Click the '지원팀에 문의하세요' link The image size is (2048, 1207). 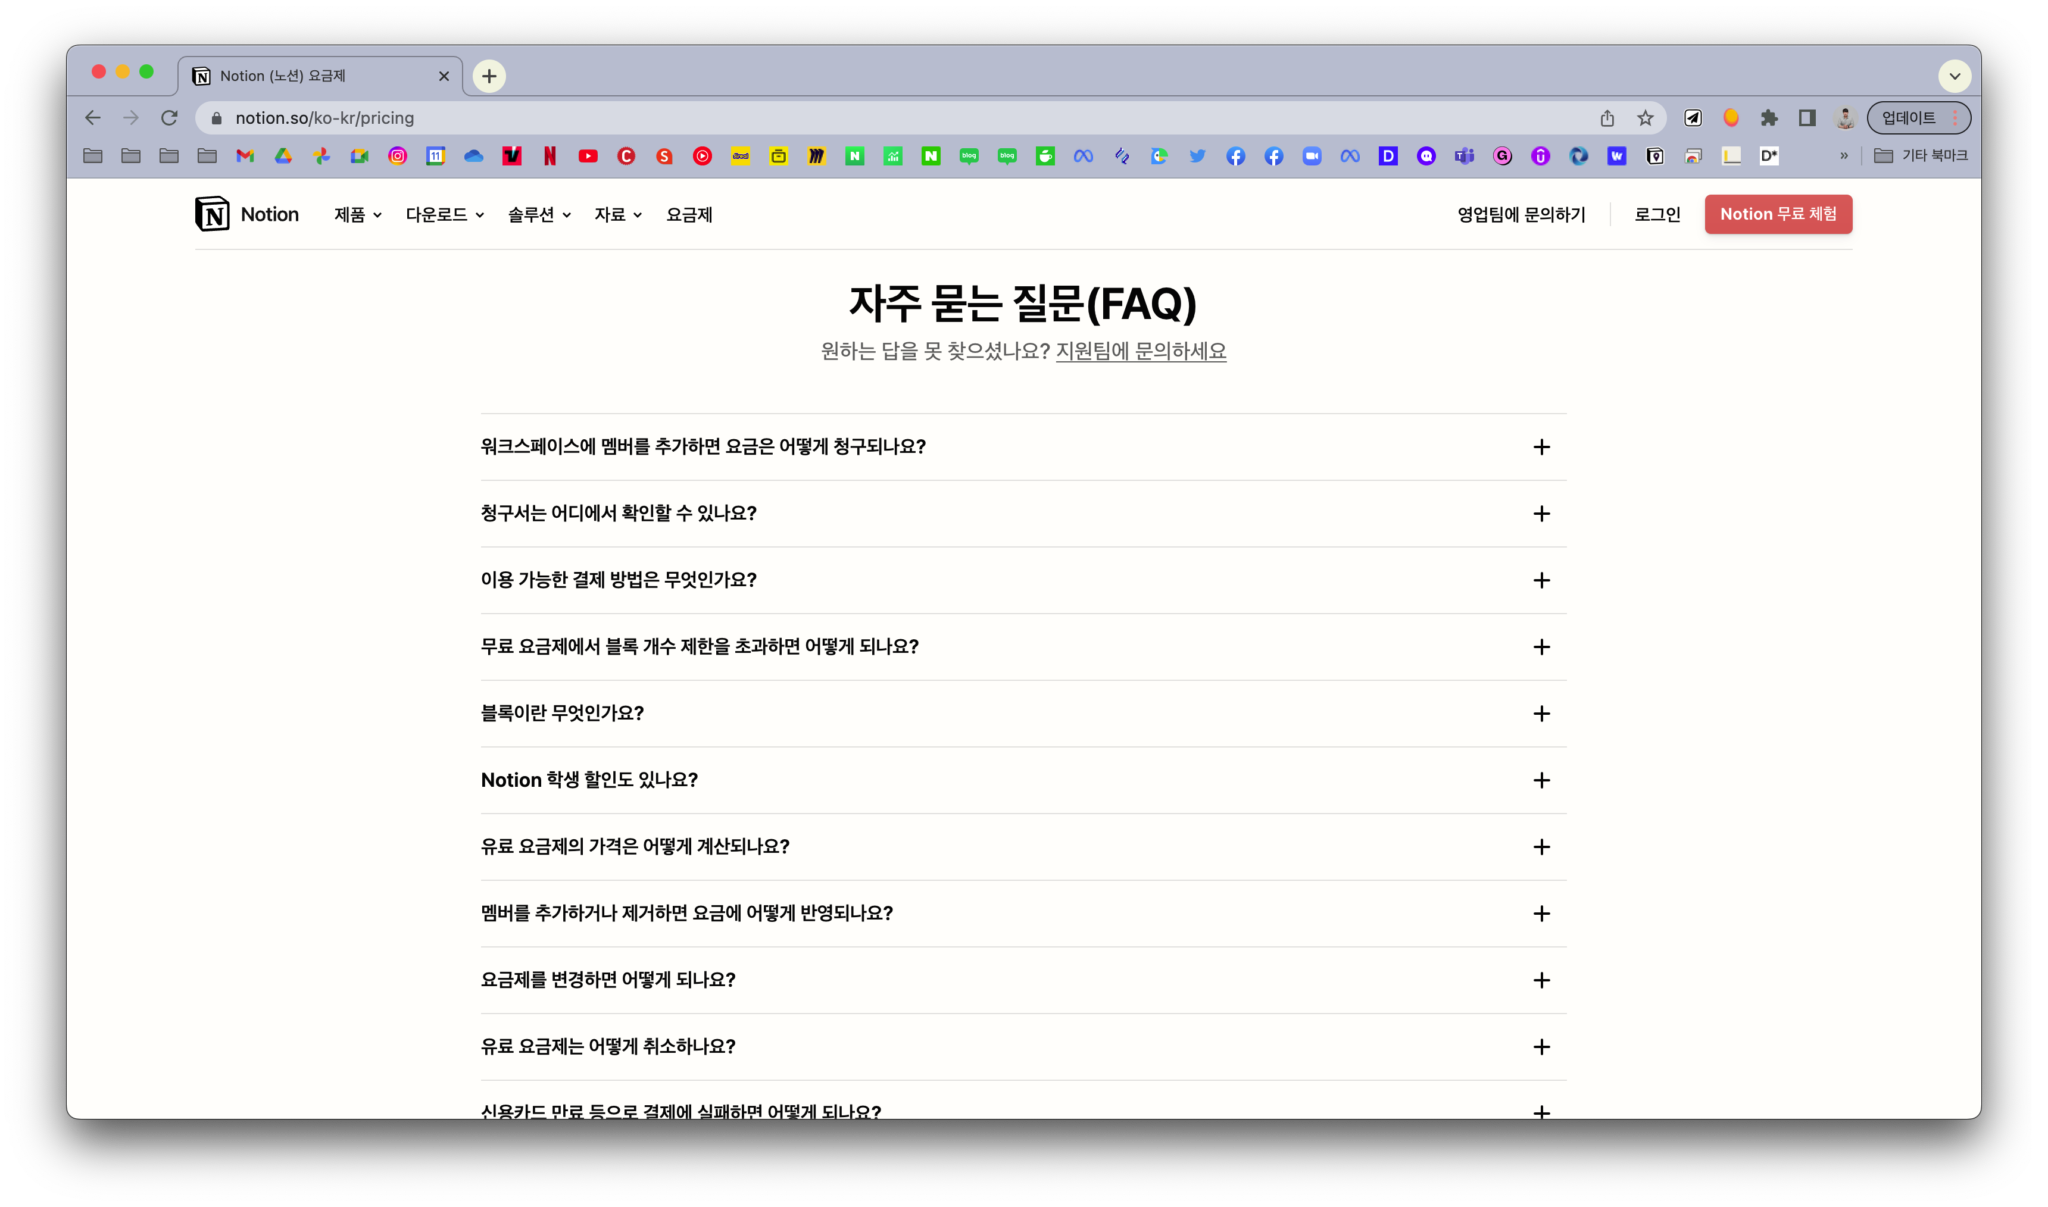(x=1140, y=351)
